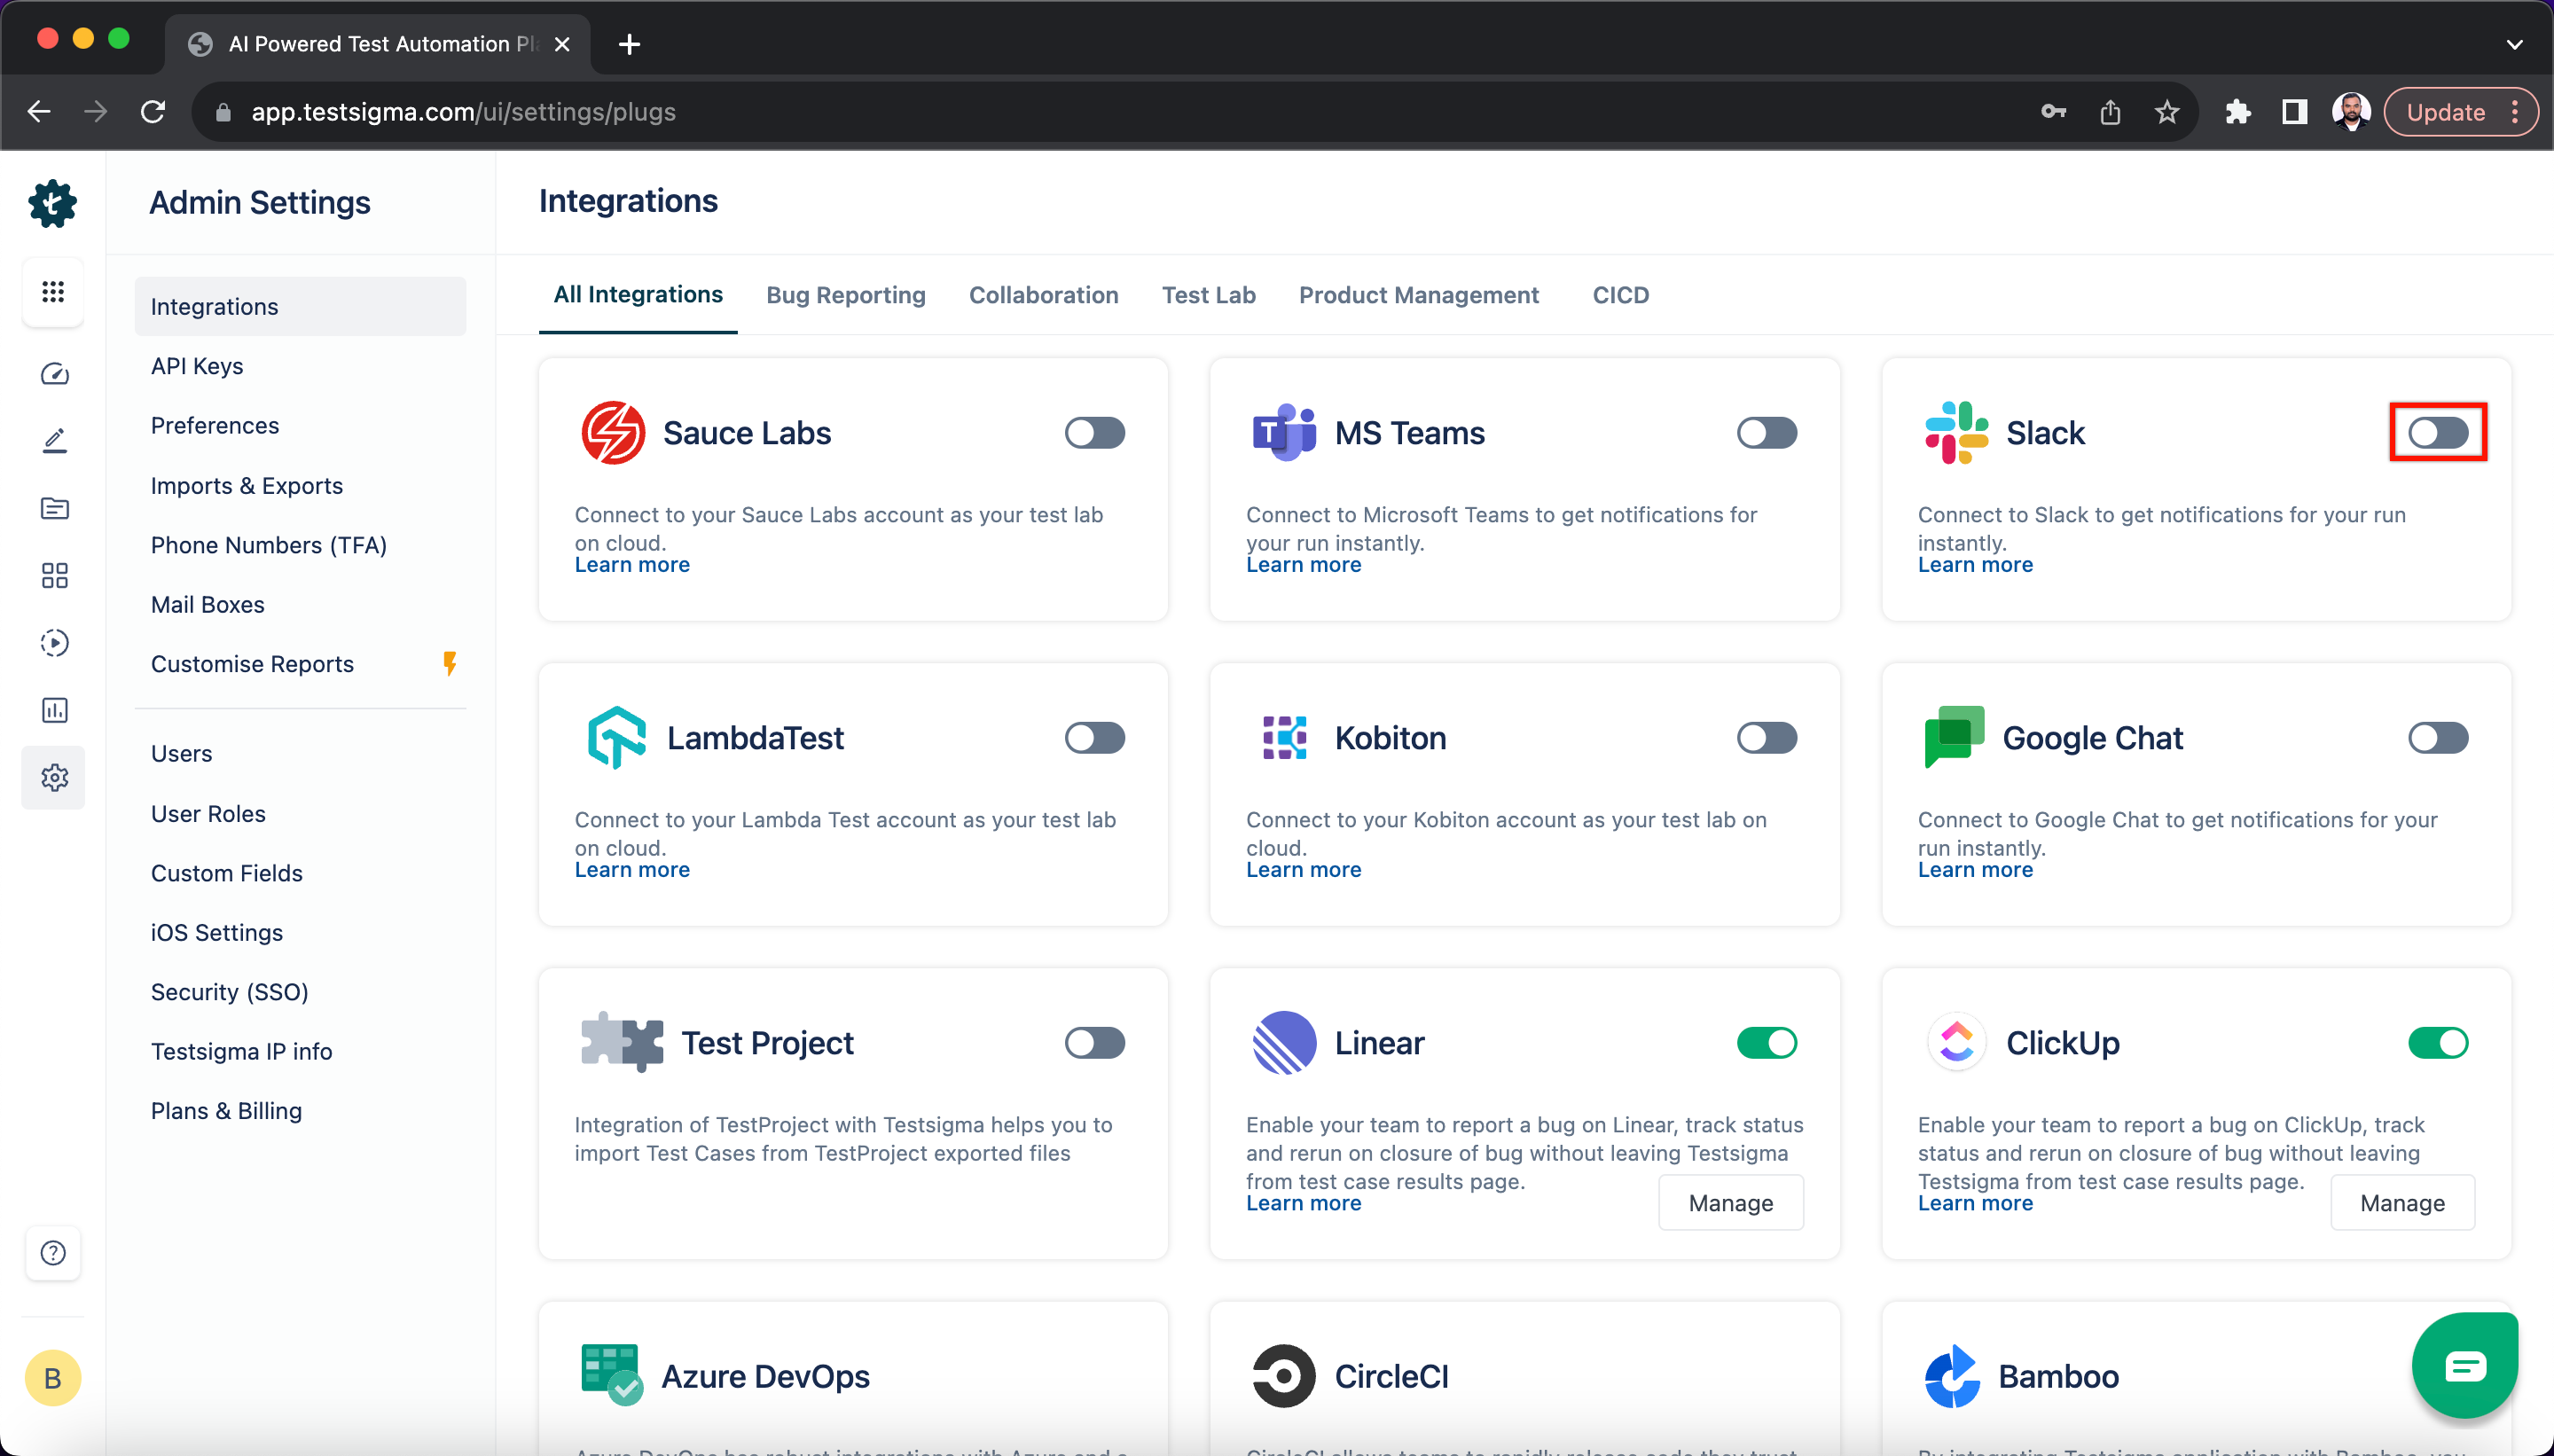Viewport: 2554px width, 1456px height.
Task: Open Imports & Exports settings
Action: pyautogui.click(x=300, y=485)
